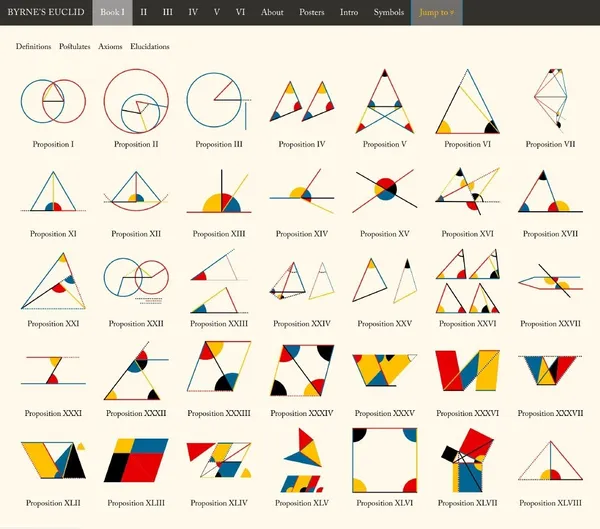View the Proposition XIII semicircle diagram
600x529 pixels.
tap(219, 191)
